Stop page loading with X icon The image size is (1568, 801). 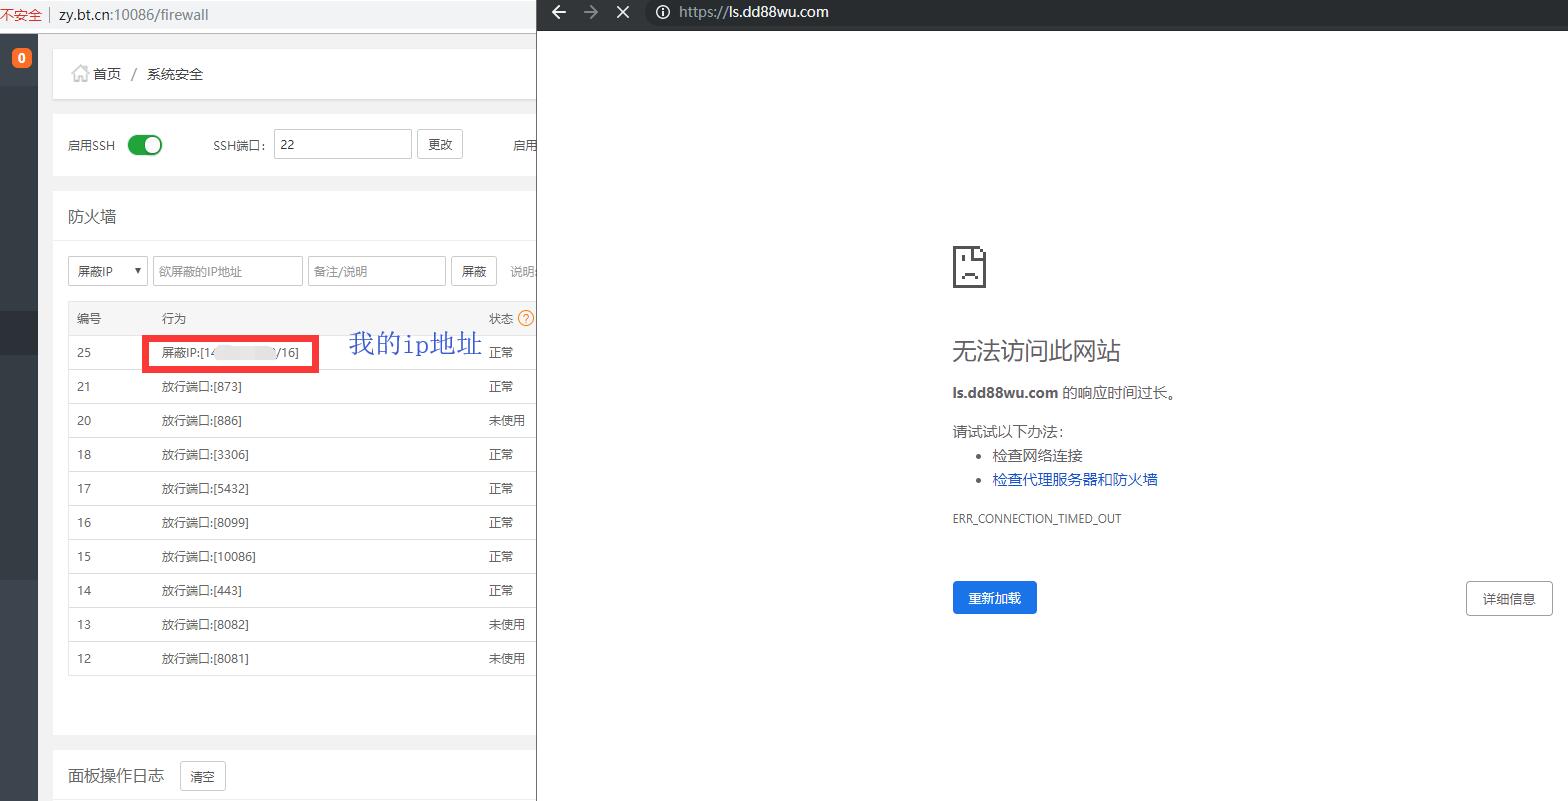pyautogui.click(x=623, y=12)
